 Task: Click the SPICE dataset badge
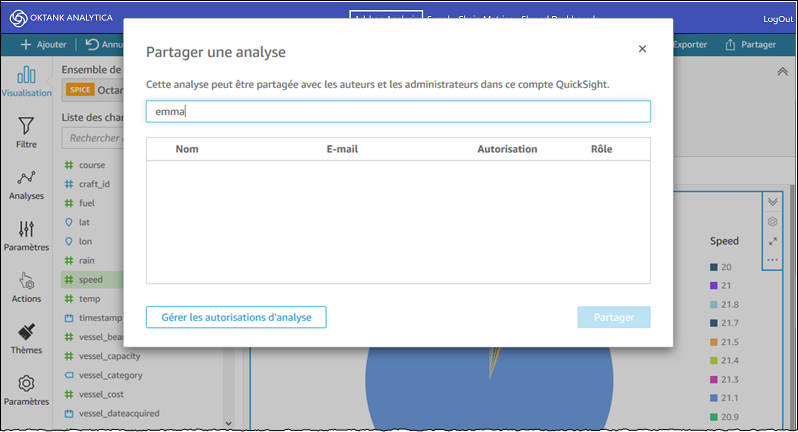[80, 90]
